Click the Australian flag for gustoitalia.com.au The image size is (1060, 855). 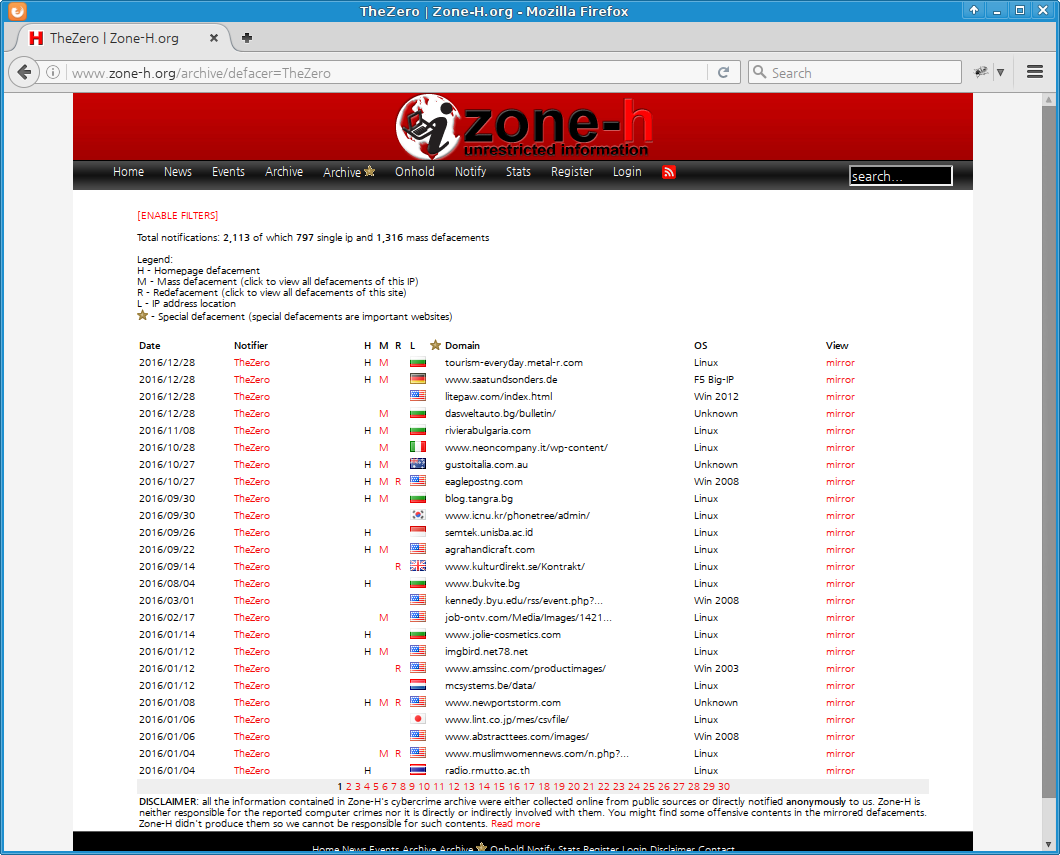click(418, 464)
